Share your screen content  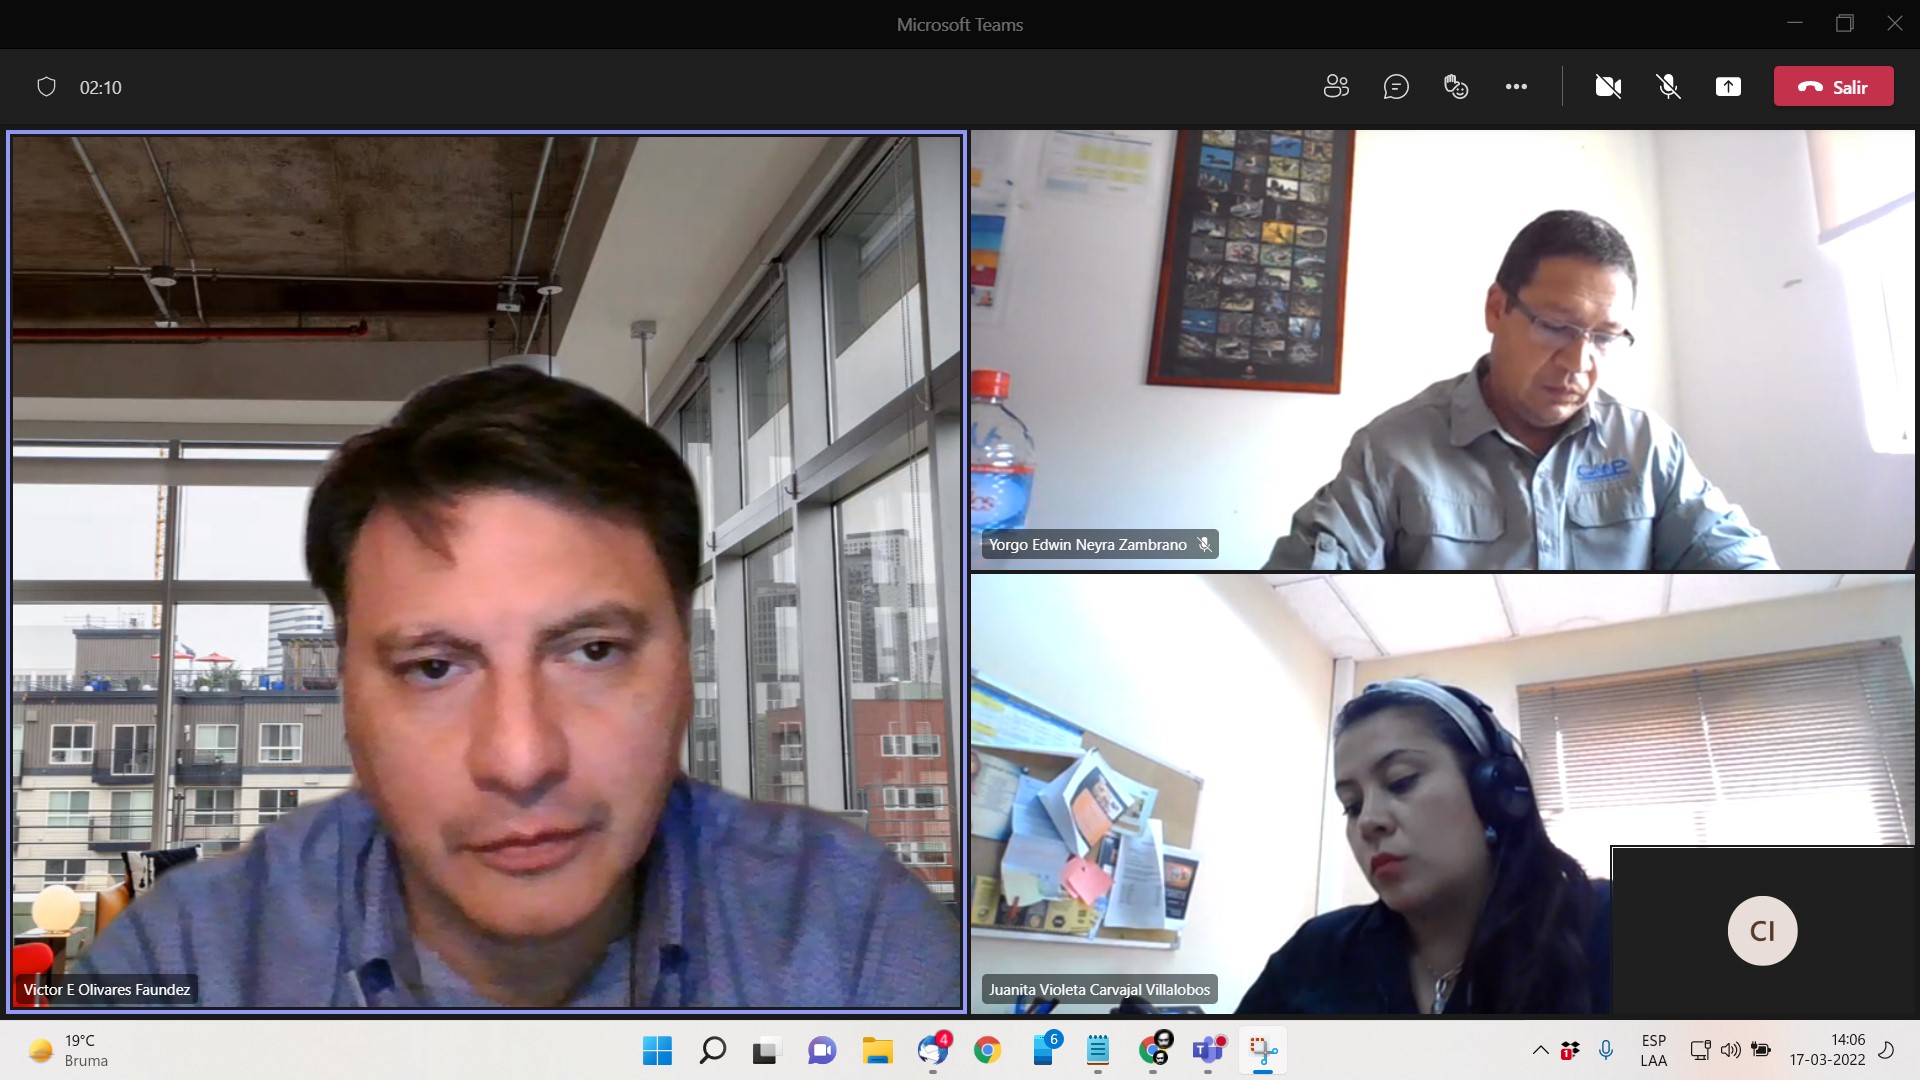(x=1728, y=87)
